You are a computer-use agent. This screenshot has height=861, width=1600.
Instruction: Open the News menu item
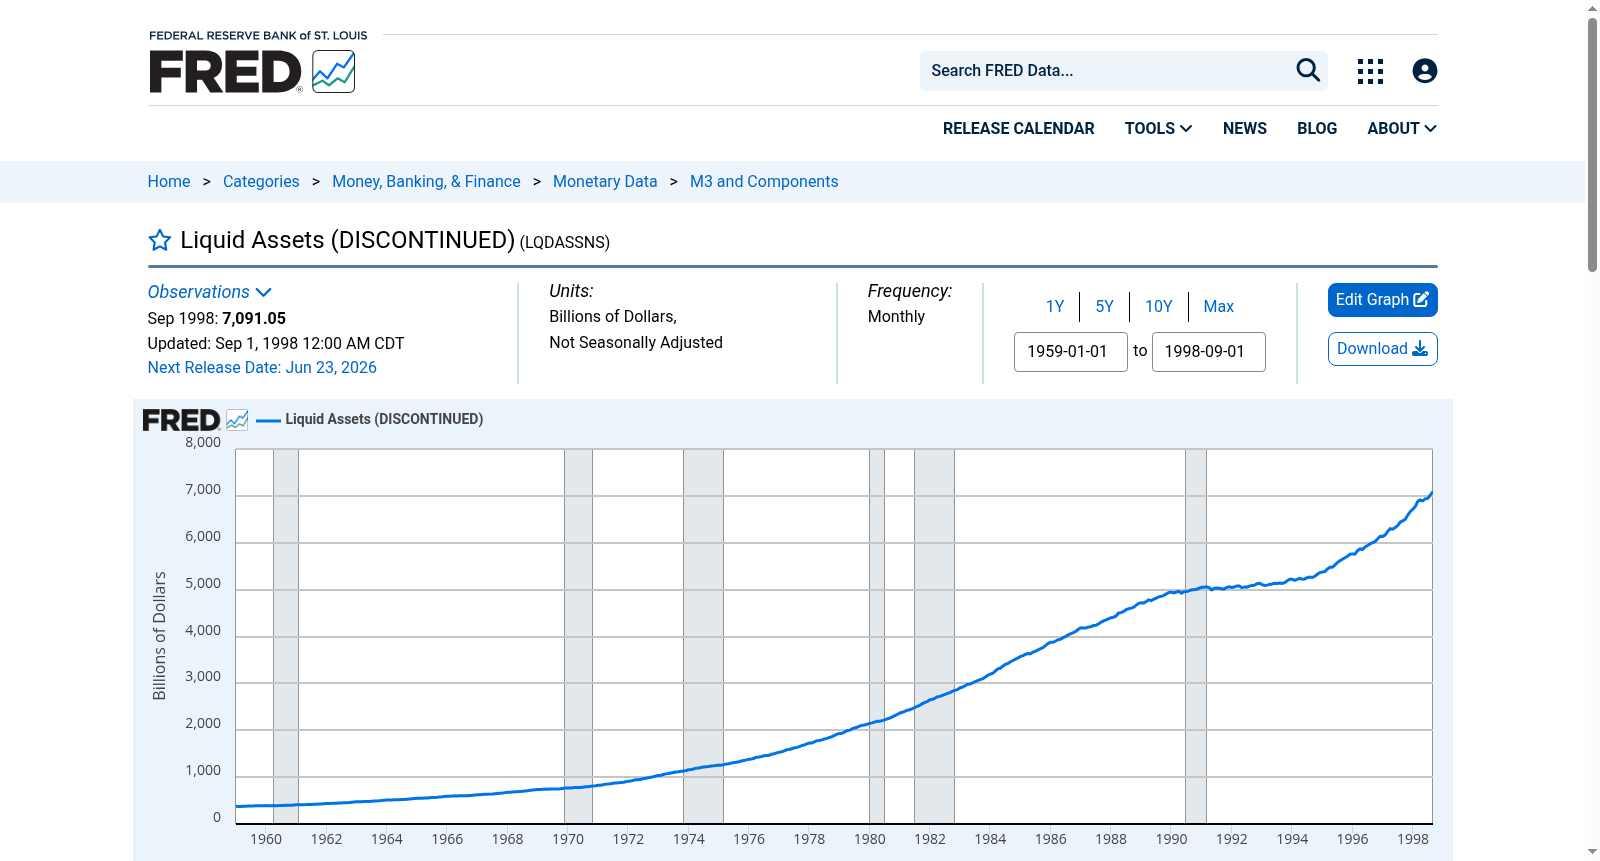[x=1244, y=128]
